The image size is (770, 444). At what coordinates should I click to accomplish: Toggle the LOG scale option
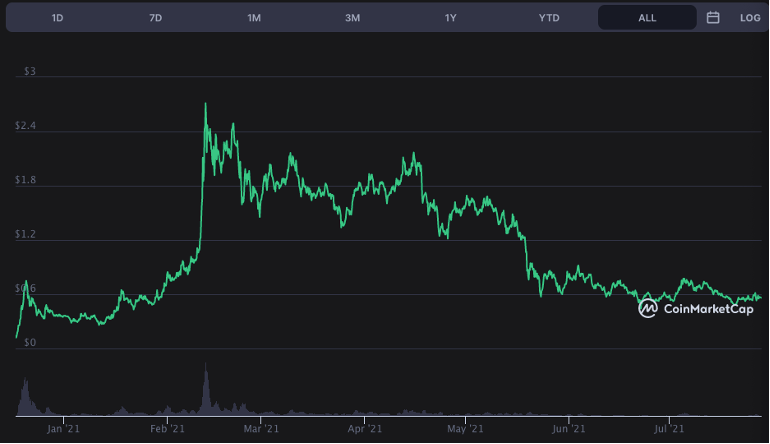point(750,18)
